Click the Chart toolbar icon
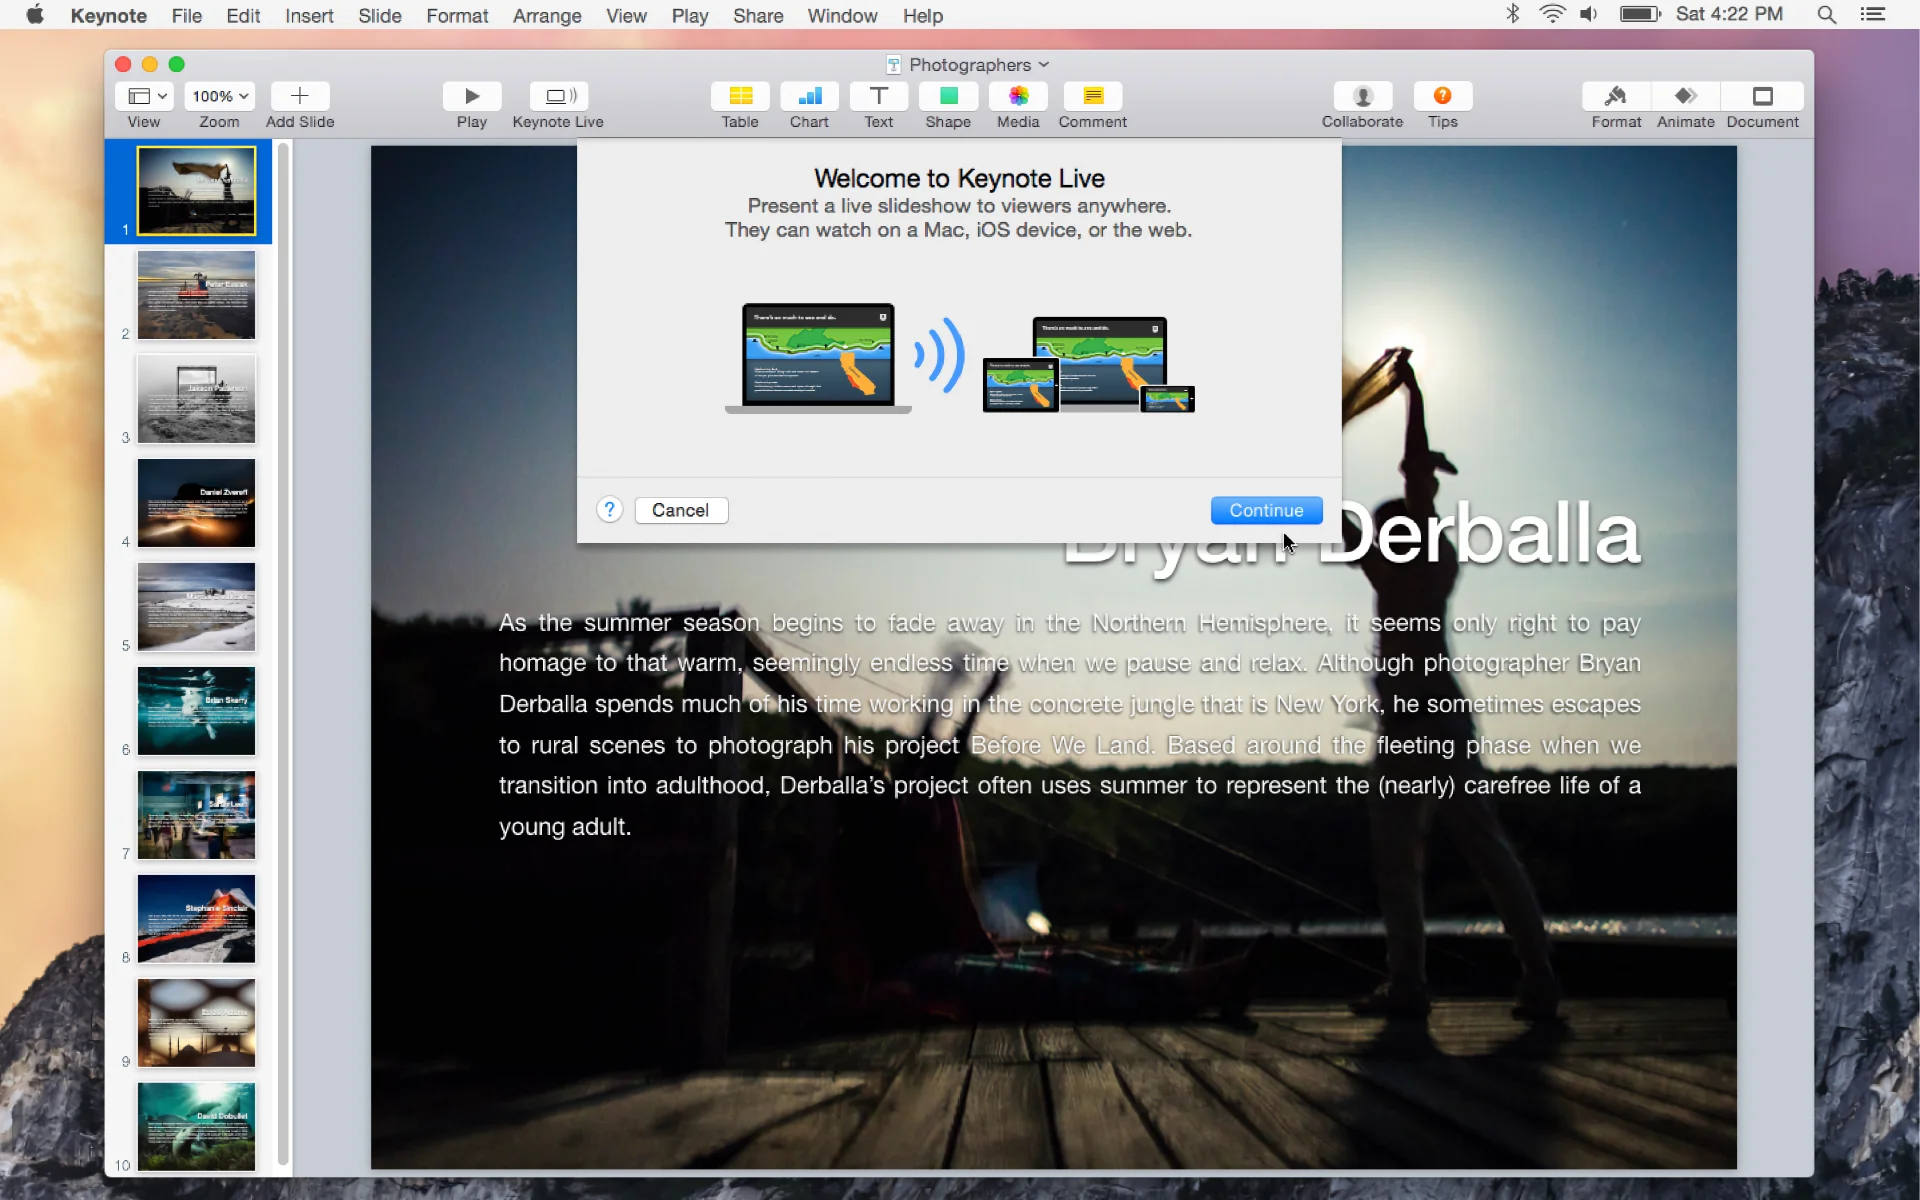This screenshot has width=1920, height=1200. (x=809, y=96)
